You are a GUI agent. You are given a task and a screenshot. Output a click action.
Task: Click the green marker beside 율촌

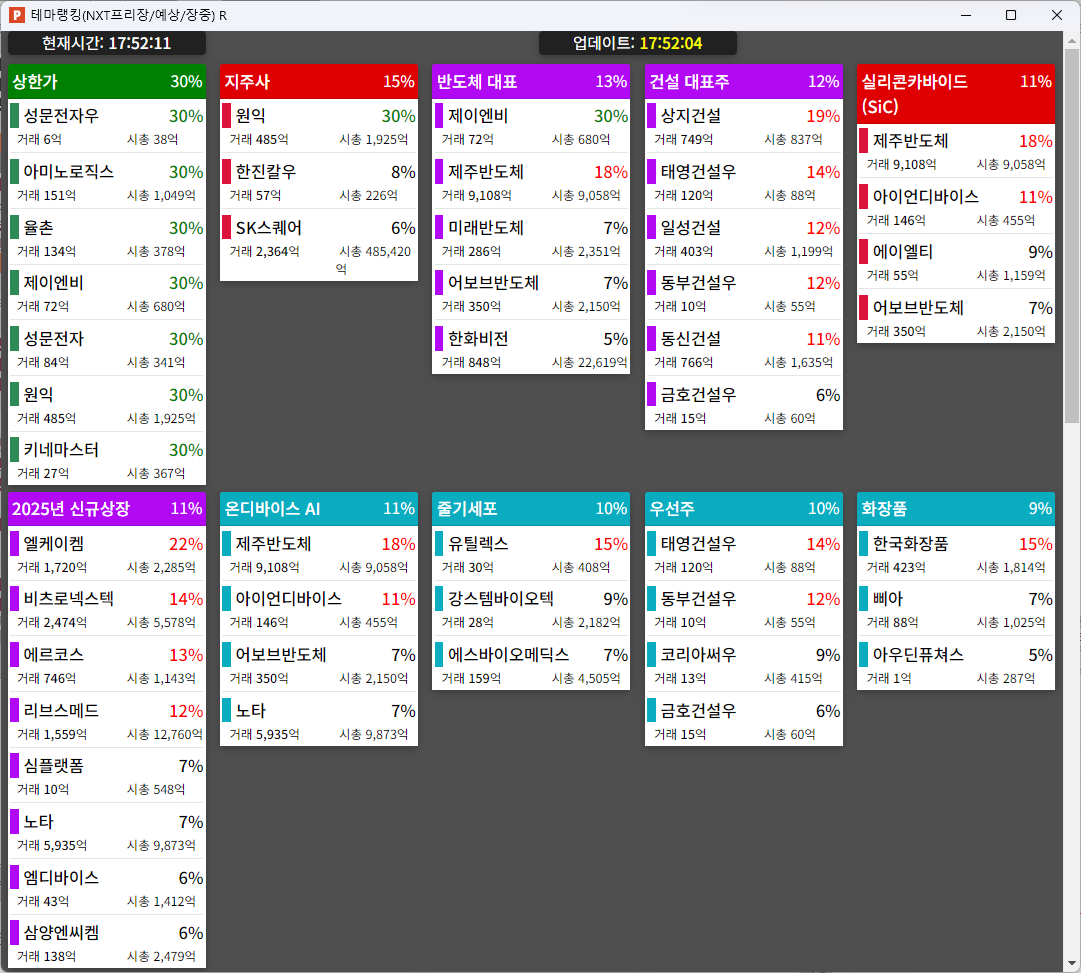[x=14, y=227]
